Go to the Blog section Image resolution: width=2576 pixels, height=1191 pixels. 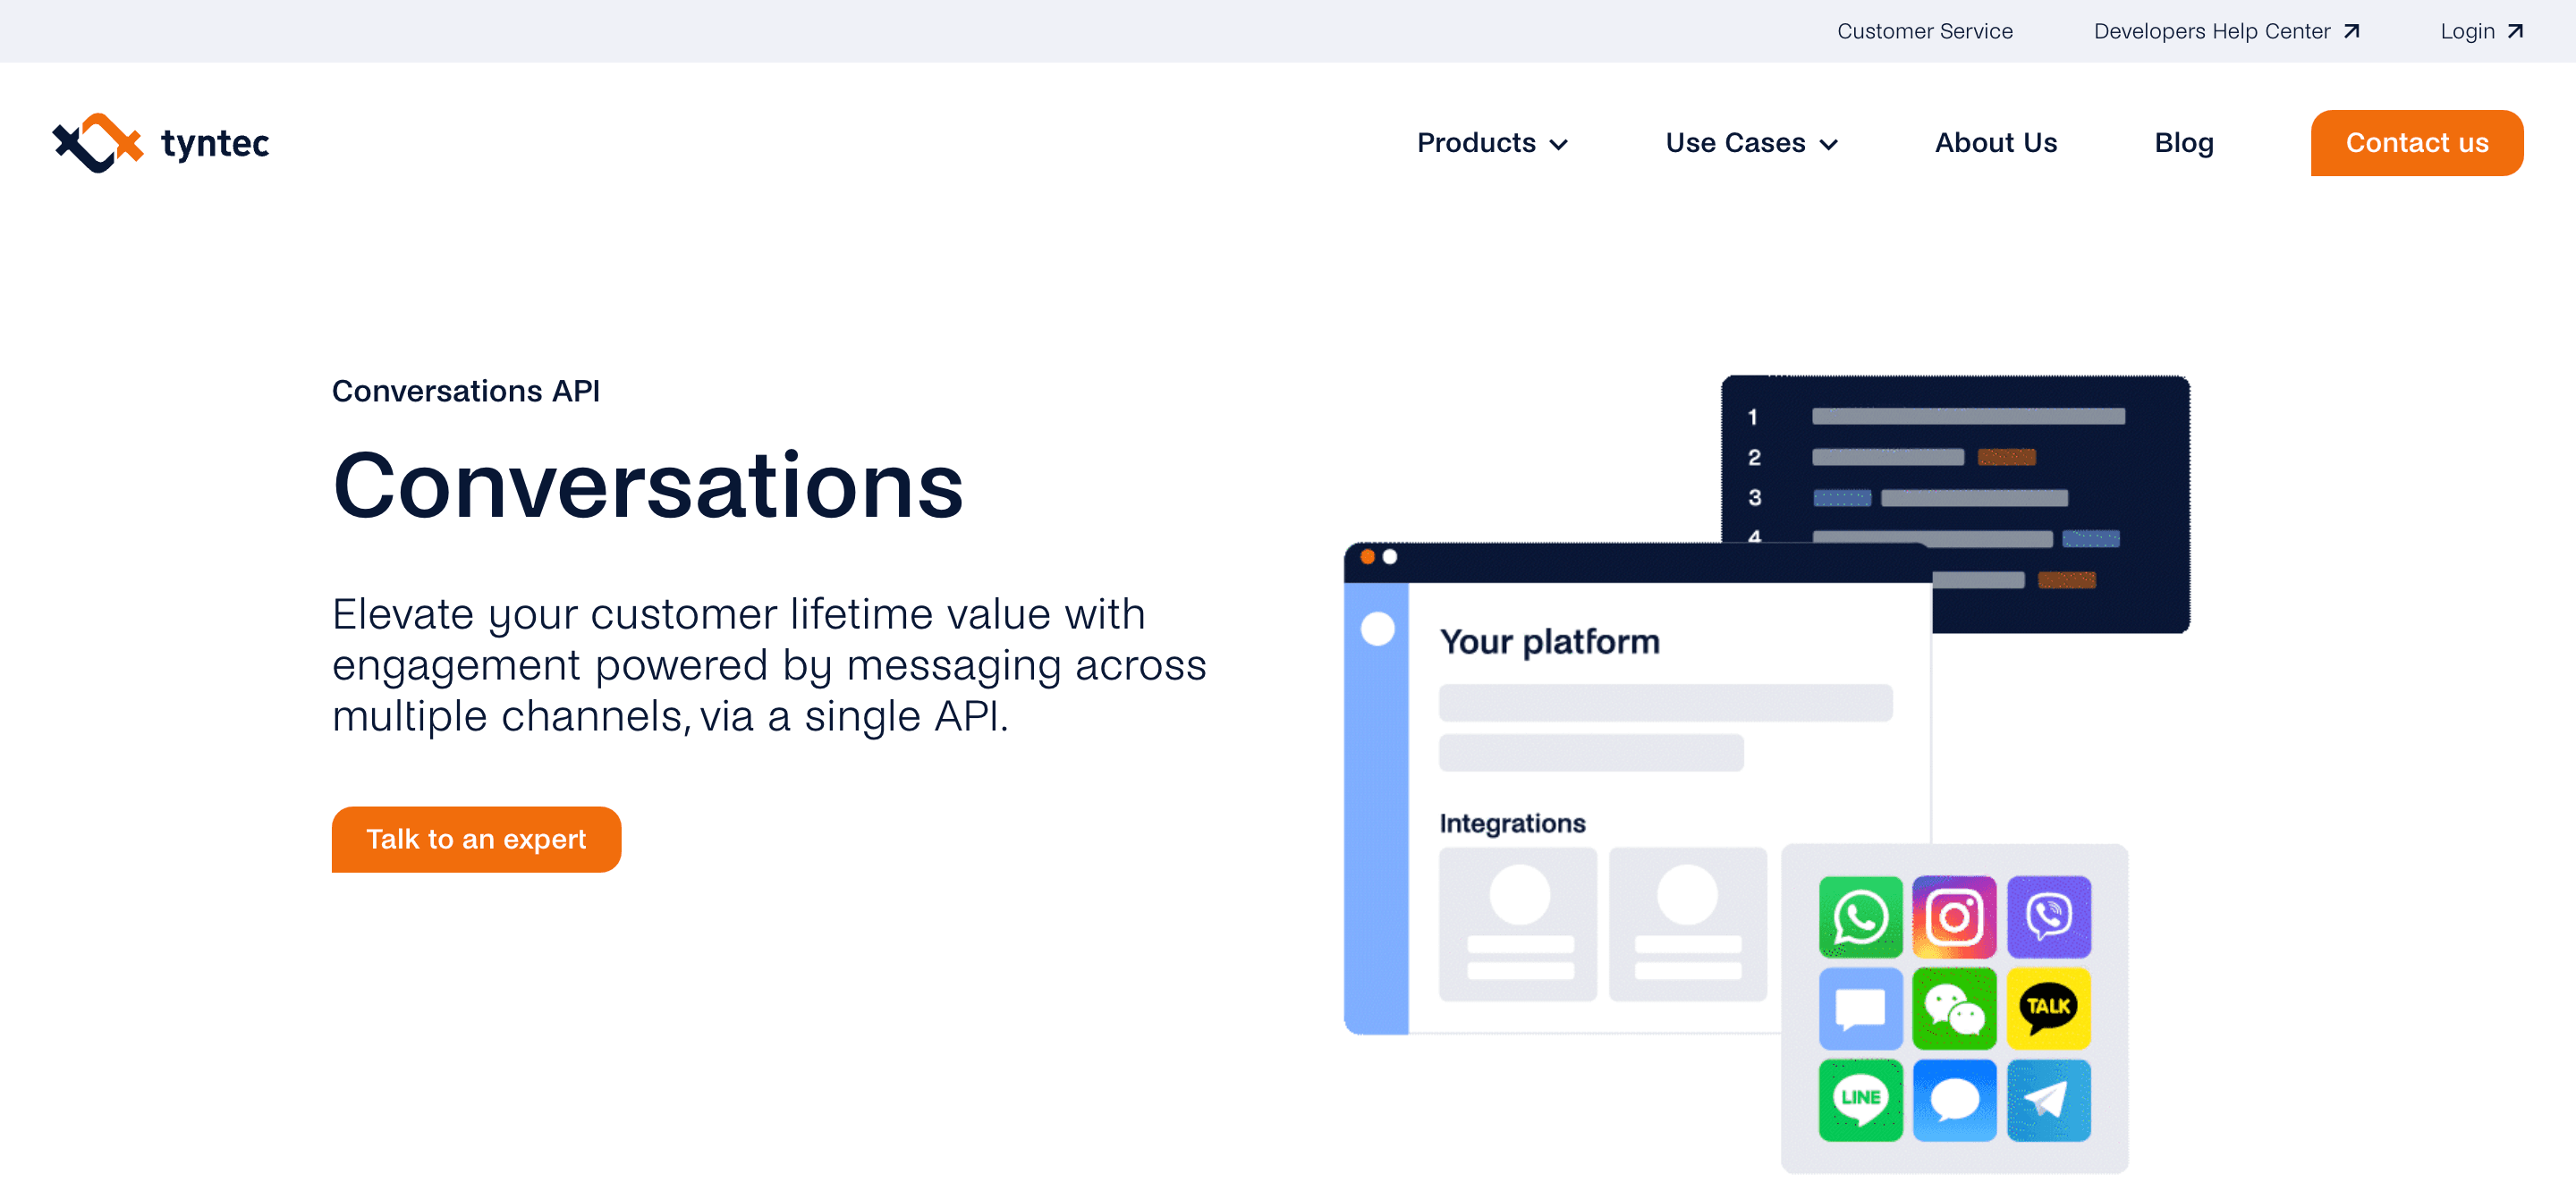coord(2183,143)
